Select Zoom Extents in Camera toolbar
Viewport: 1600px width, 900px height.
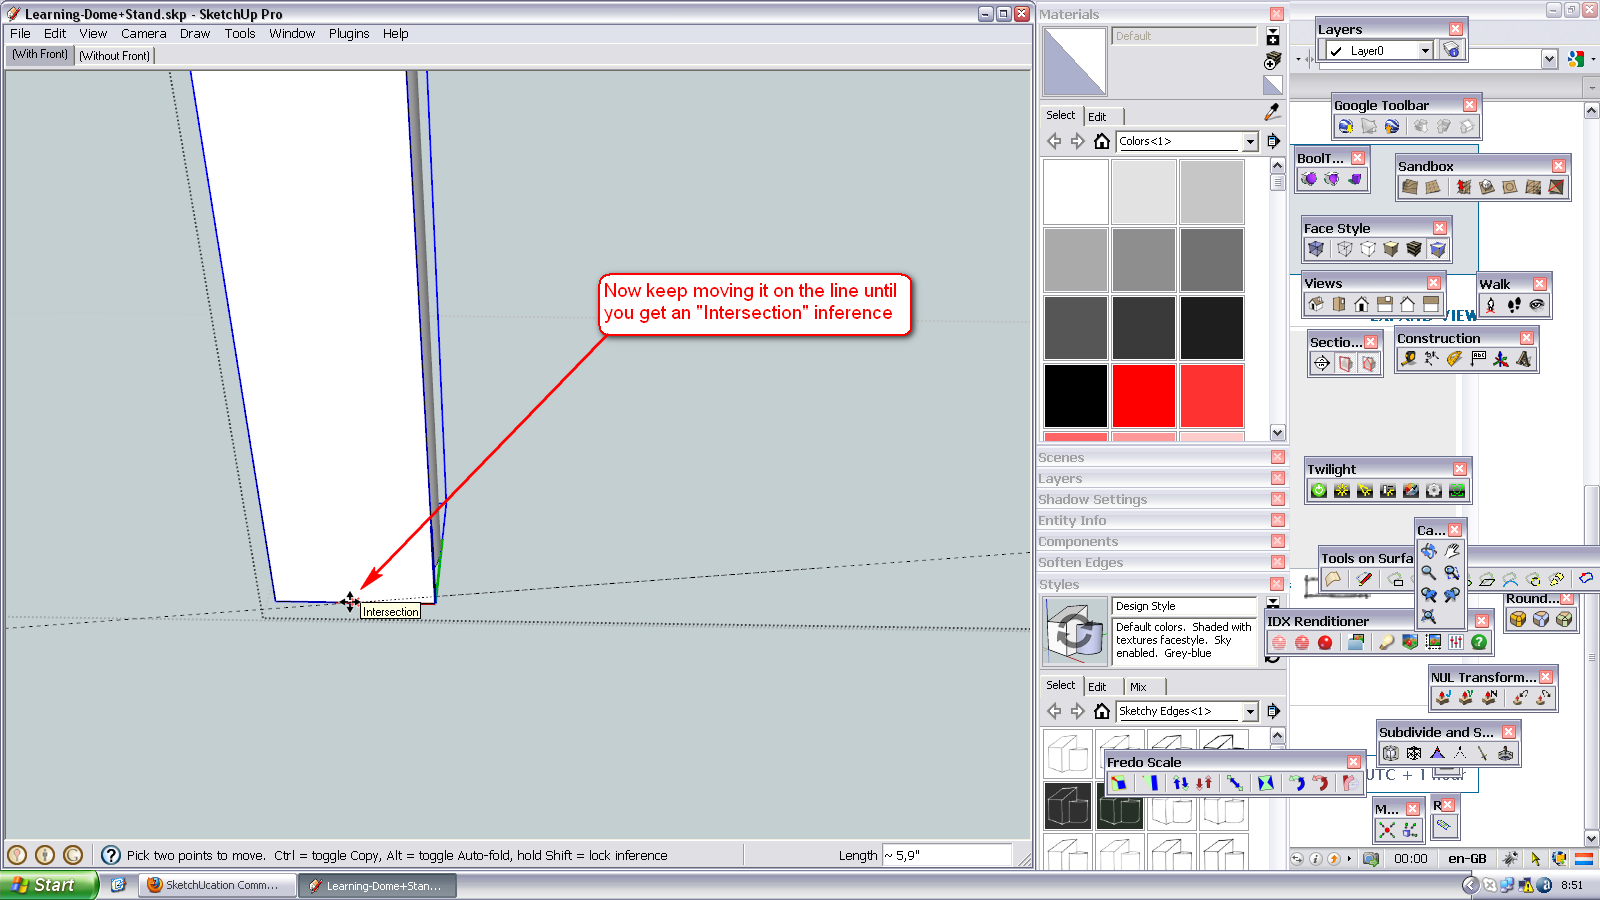[1429, 617]
